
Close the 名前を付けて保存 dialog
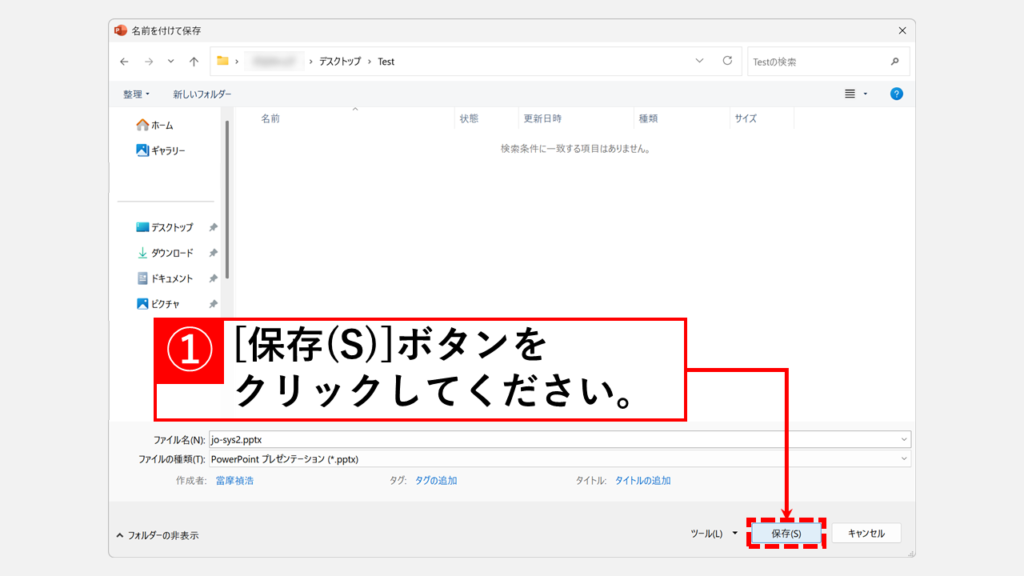pos(902,31)
